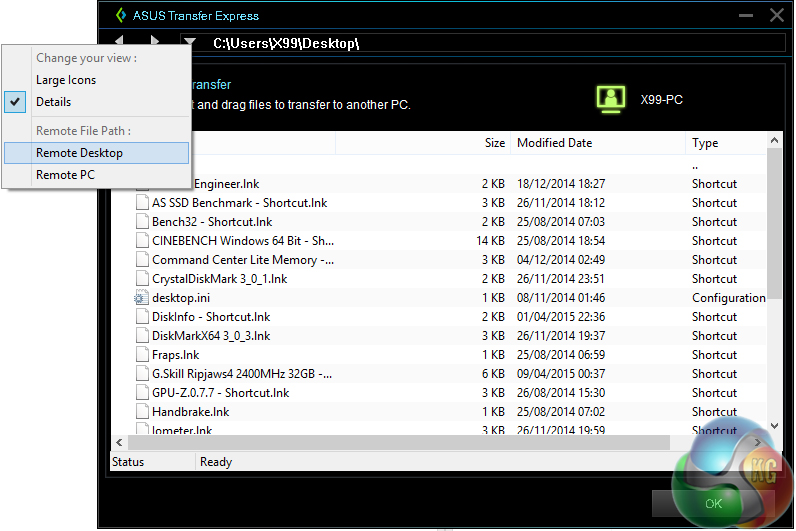Click file icon beside DiskInfo shortcut
Image resolution: width=796 pixels, height=531 pixels.
142,317
